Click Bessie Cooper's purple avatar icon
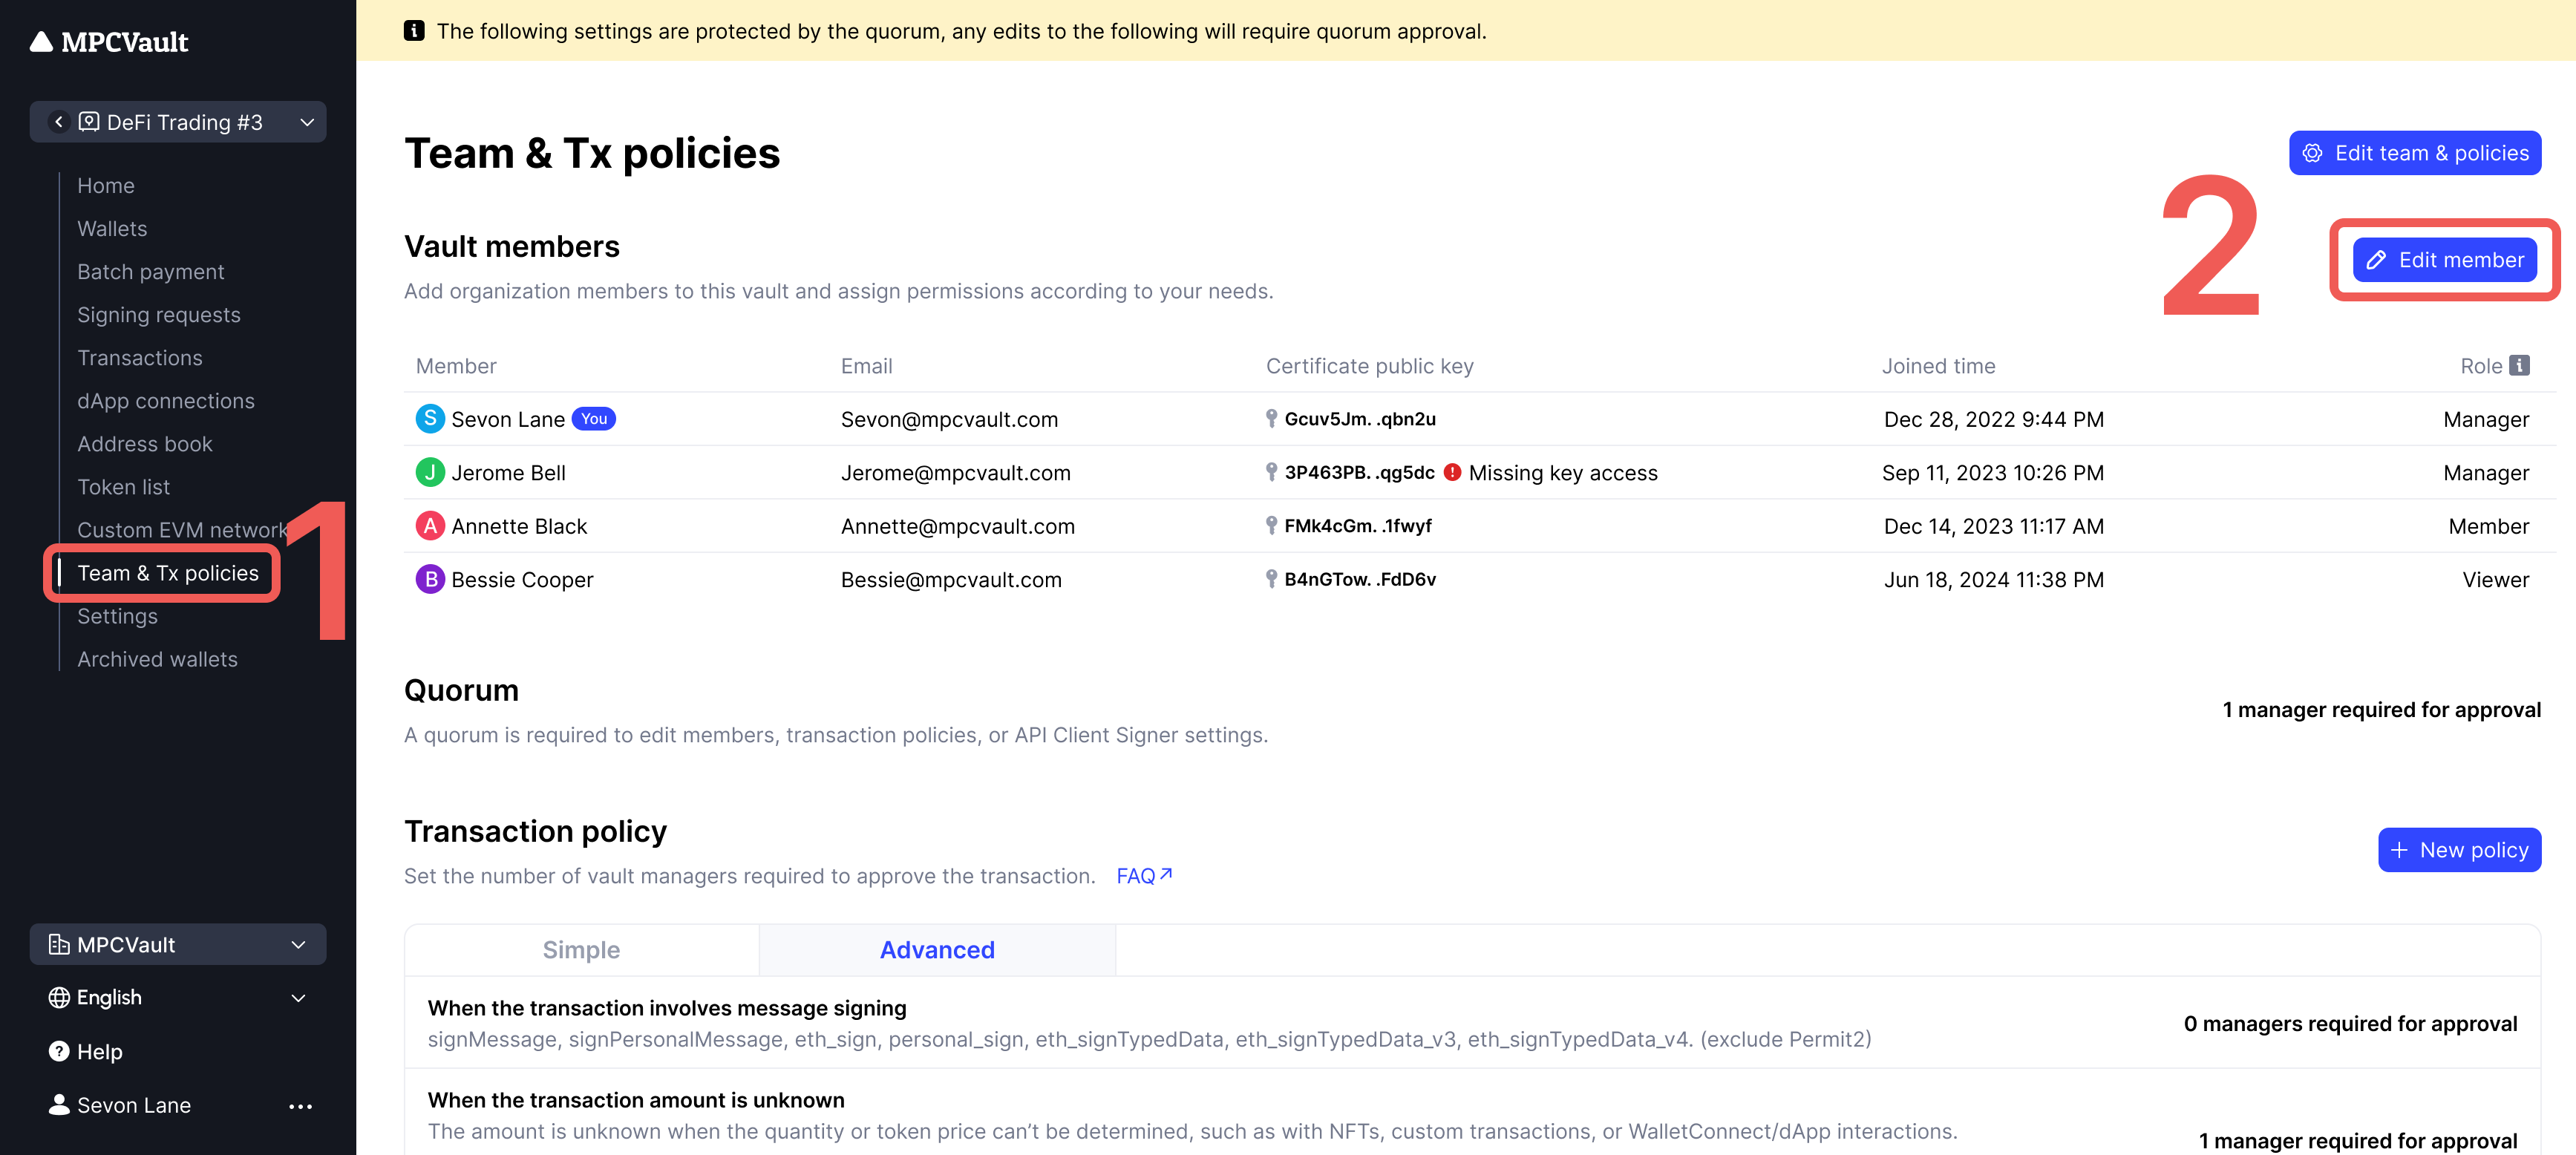This screenshot has width=2576, height=1155. (429, 579)
